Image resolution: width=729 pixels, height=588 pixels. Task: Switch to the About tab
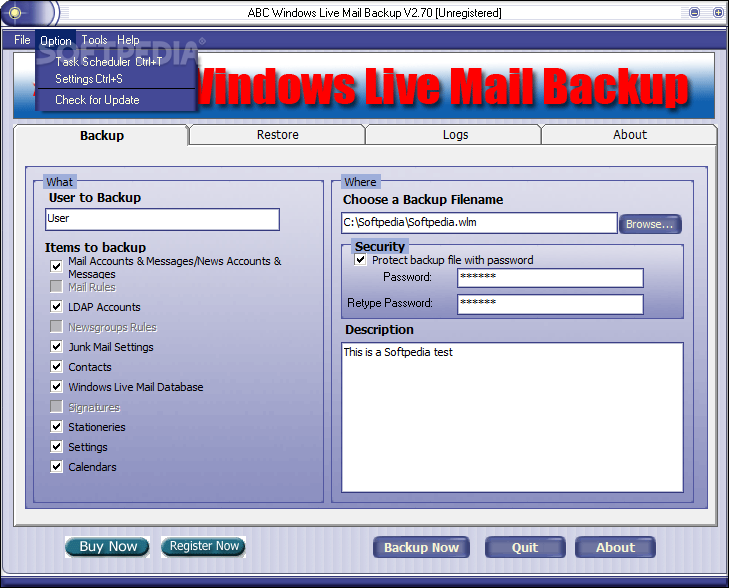point(630,134)
